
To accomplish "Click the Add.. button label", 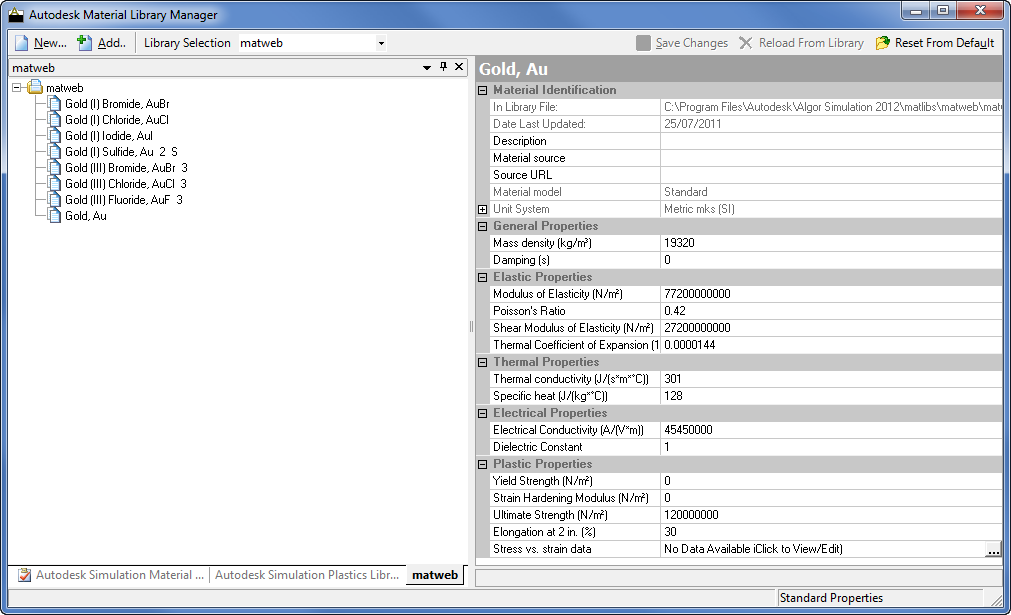I will pos(112,43).
